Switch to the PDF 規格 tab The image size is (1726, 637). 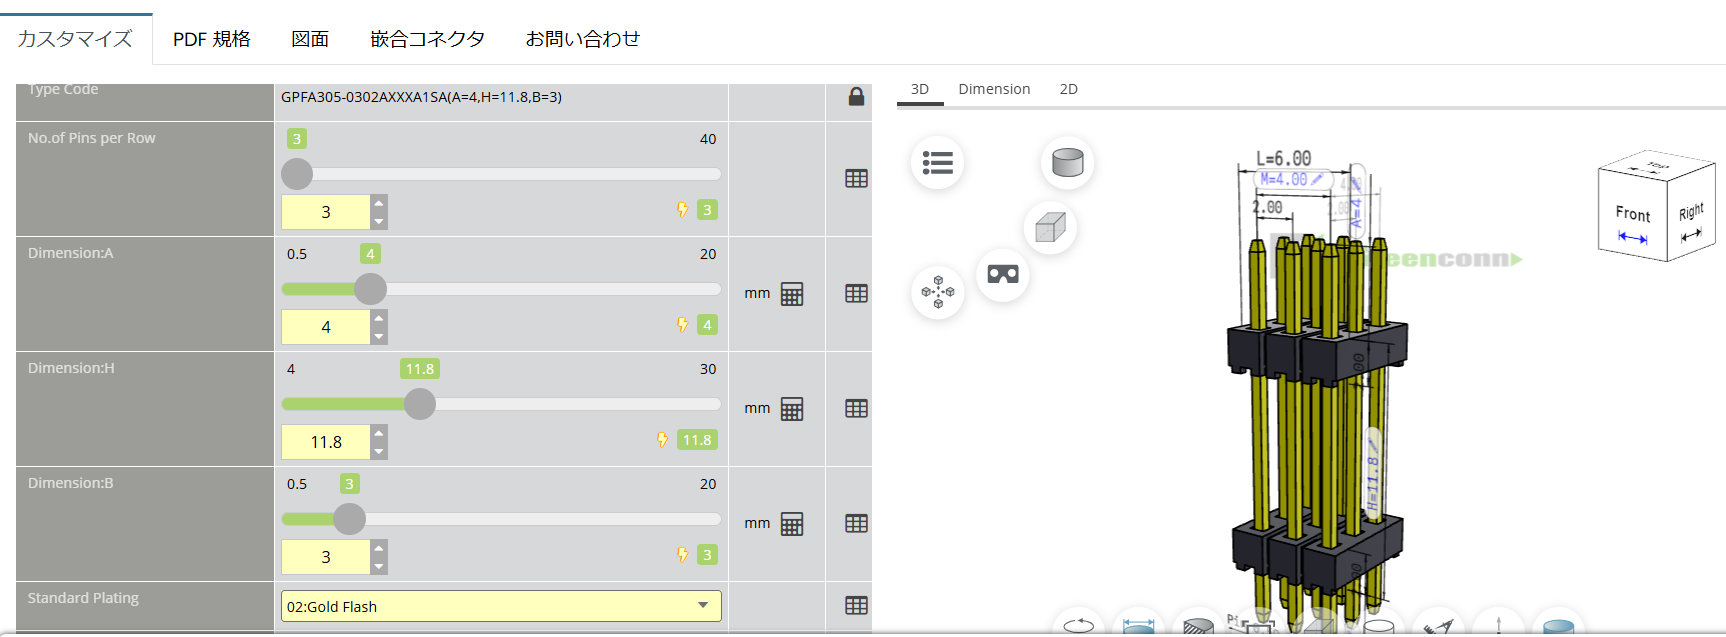(x=211, y=39)
